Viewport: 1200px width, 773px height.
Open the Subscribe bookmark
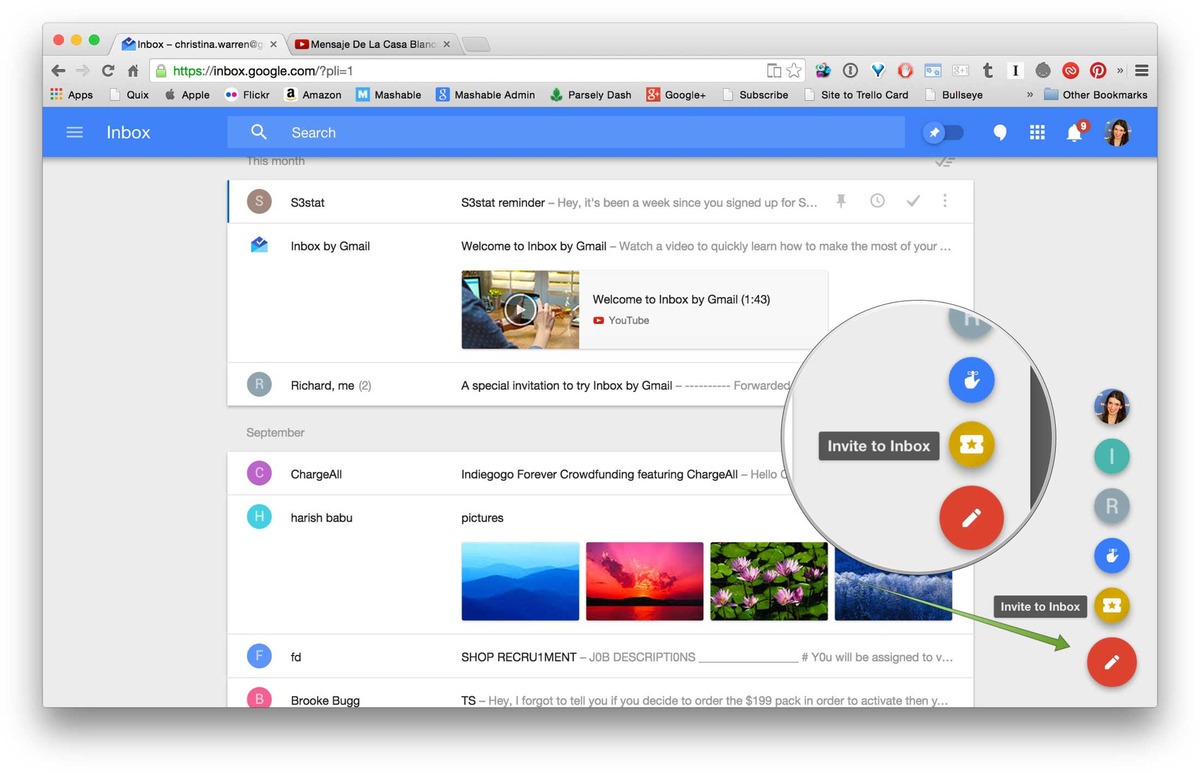click(754, 95)
